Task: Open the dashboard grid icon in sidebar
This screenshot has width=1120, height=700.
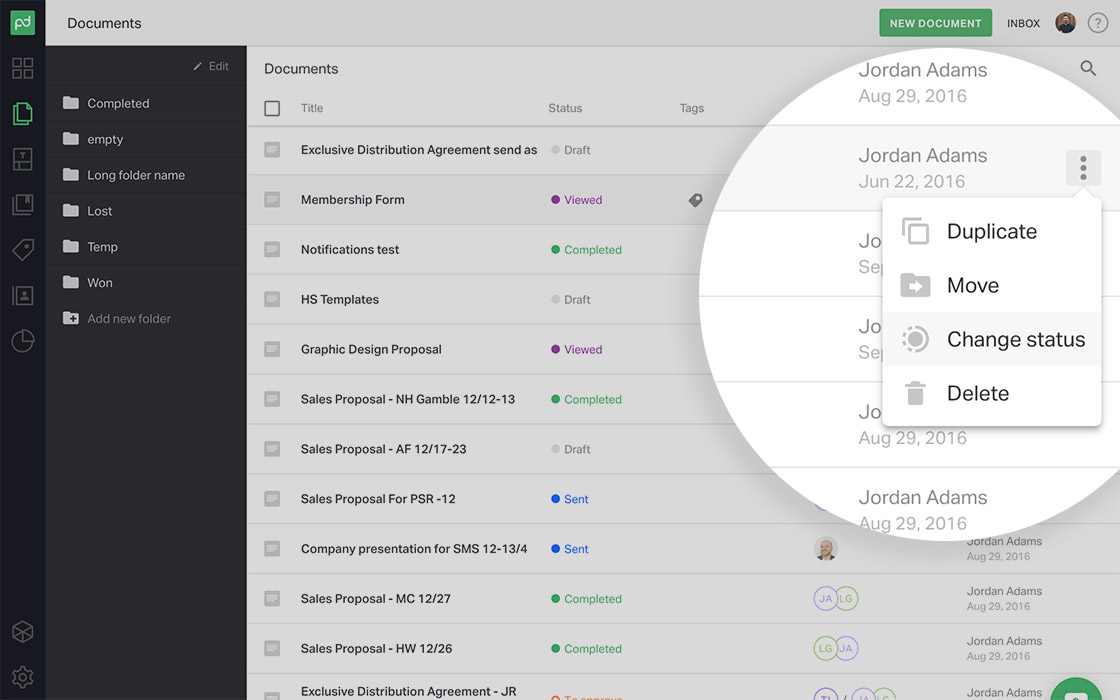Action: (x=23, y=69)
